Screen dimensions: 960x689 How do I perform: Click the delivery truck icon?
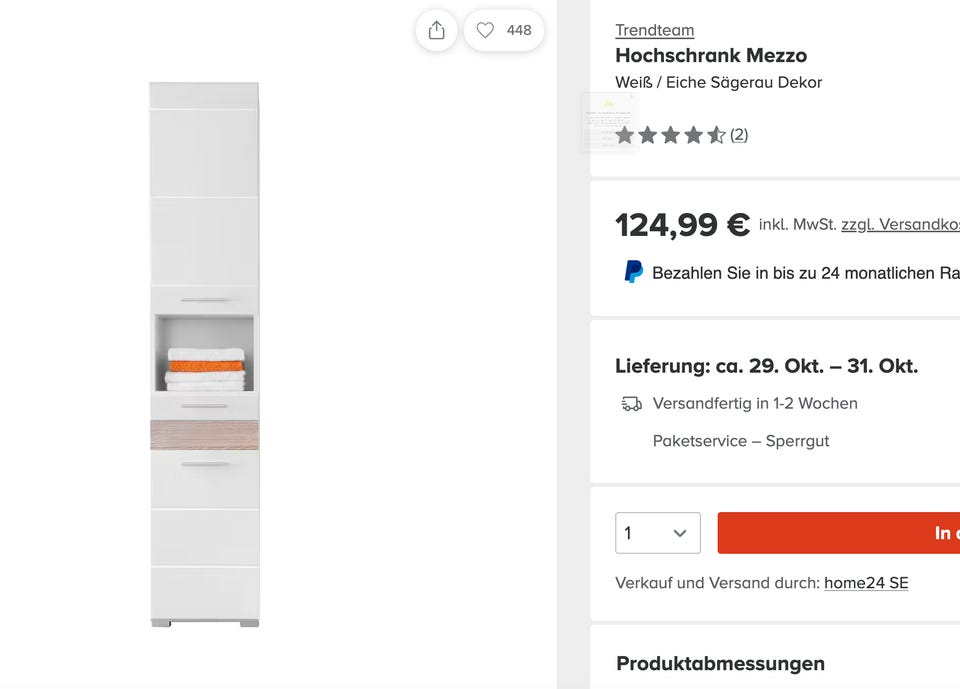(631, 404)
